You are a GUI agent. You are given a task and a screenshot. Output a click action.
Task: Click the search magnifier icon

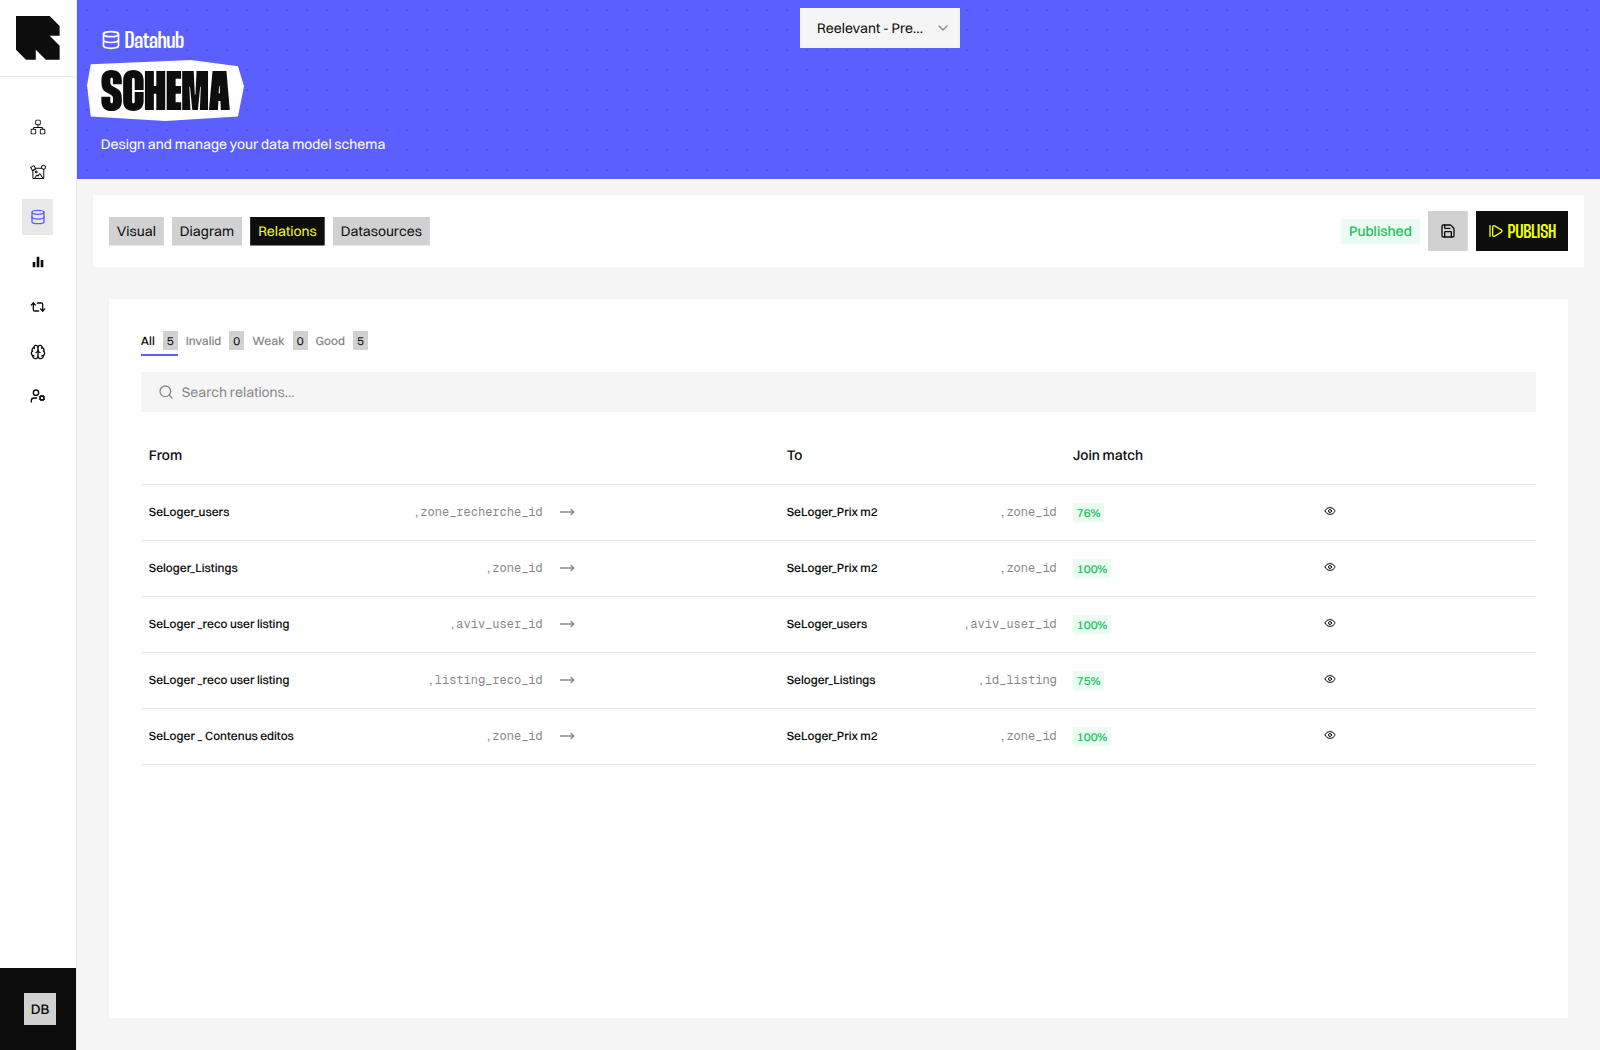pos(166,392)
